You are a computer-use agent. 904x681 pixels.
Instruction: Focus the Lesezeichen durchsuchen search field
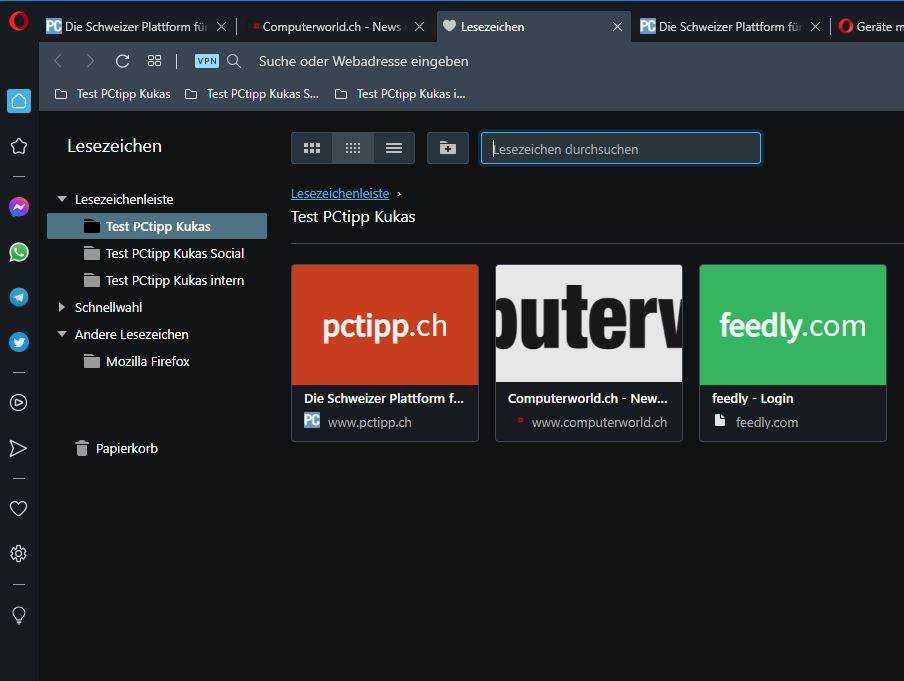pyautogui.click(x=621, y=149)
